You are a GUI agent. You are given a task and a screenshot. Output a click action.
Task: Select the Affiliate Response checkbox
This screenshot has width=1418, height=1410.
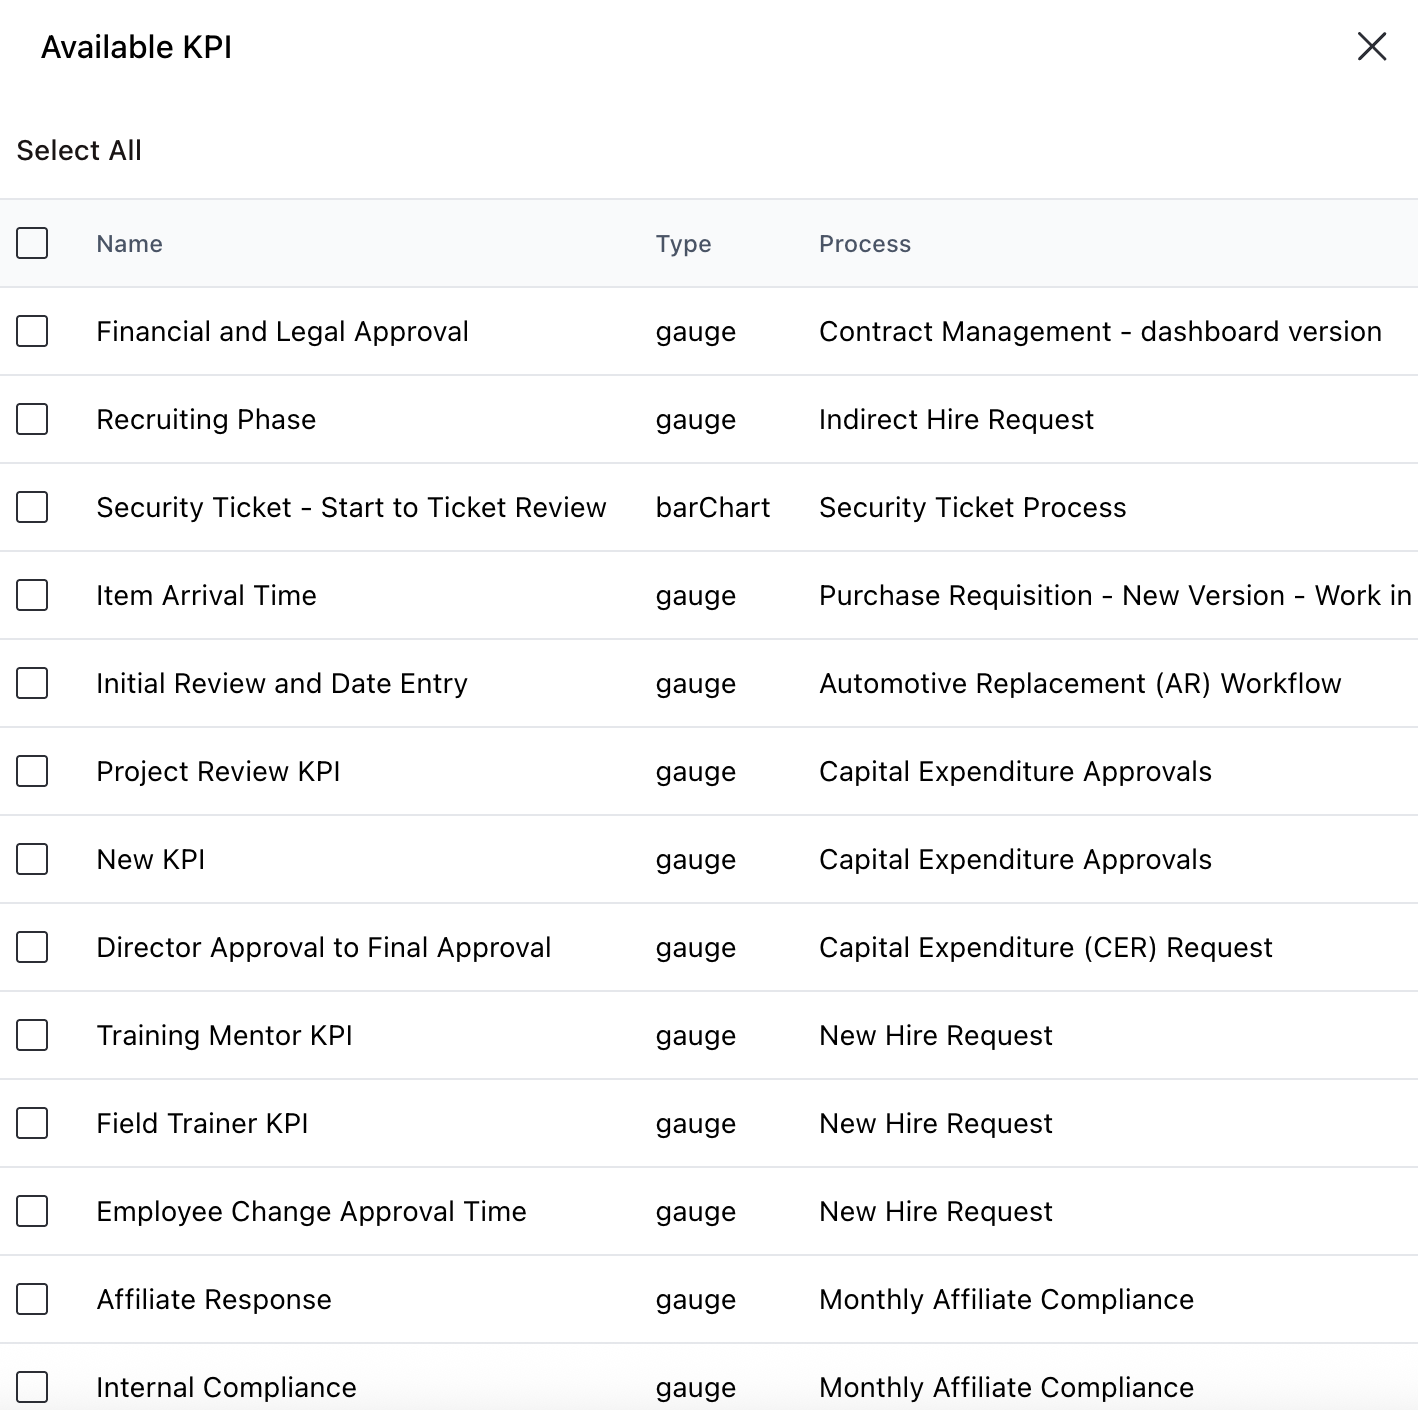pos(31,1299)
